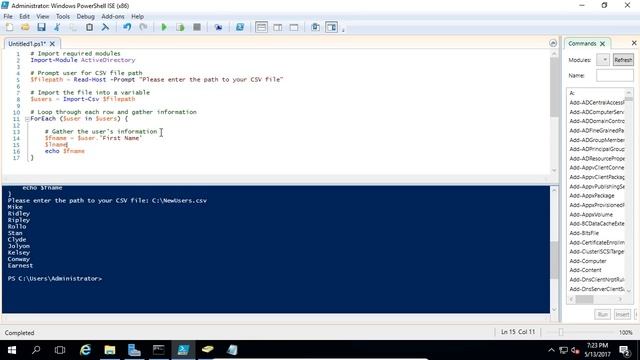Image resolution: width=640 pixels, height=360 pixels.
Task: Click the console prompt PS C:\Users\Administrator>
Action: click(x=55, y=278)
